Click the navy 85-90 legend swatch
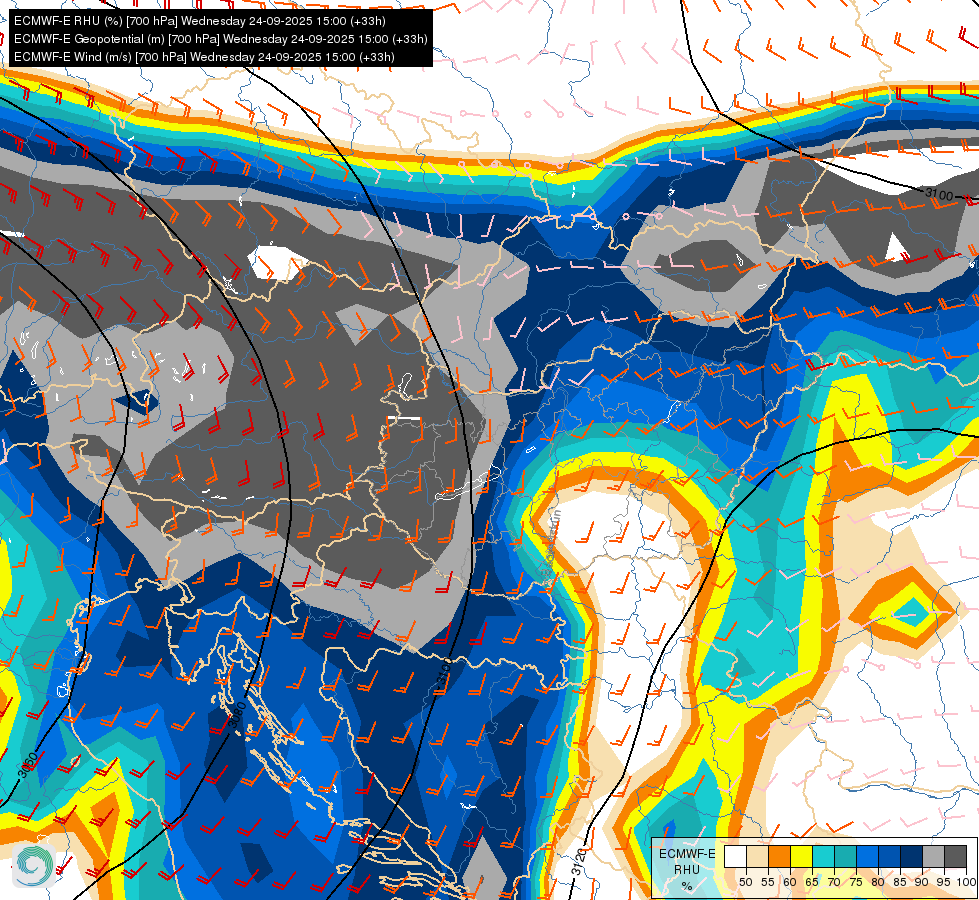Image resolution: width=979 pixels, height=900 pixels. 912,856
